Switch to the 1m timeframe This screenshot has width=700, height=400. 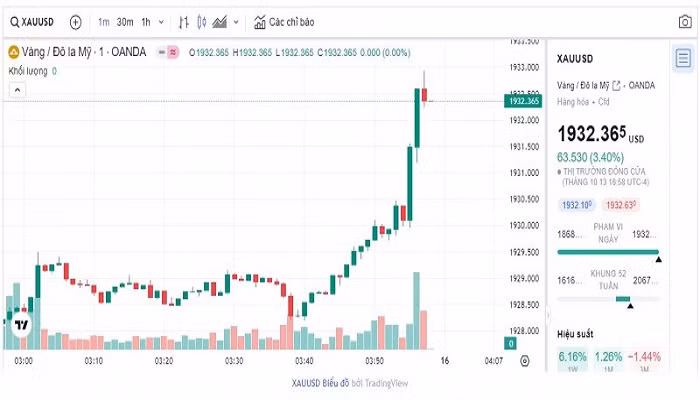tap(104, 21)
